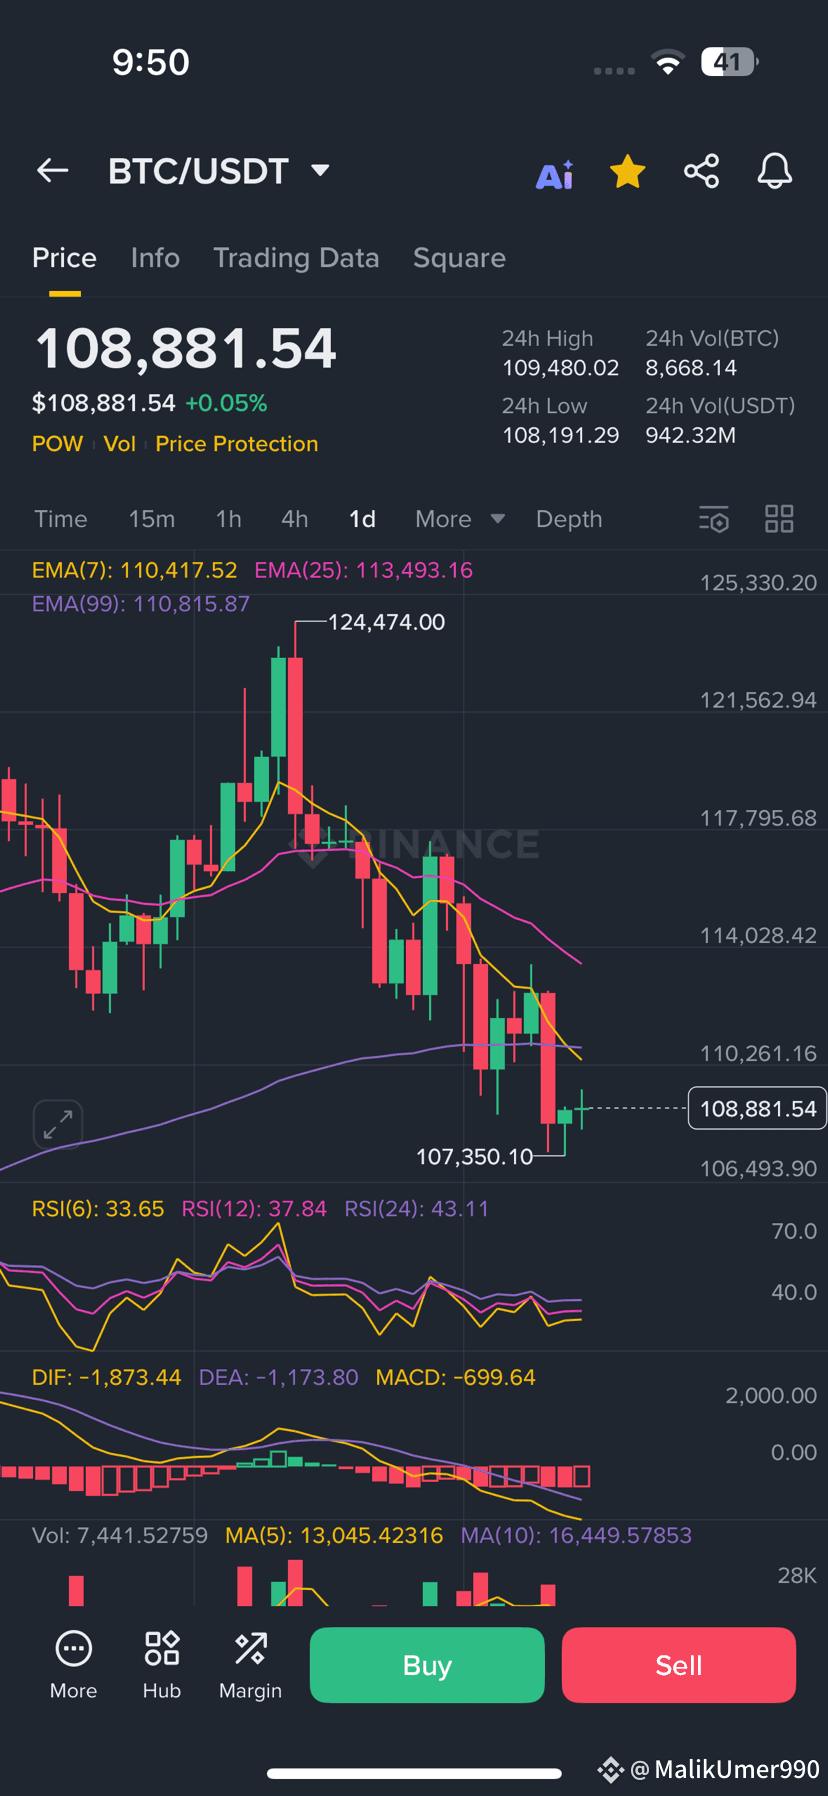The width and height of the screenshot is (828, 1796).
Task: Tap the EMA(7) indicator value
Action: (135, 570)
